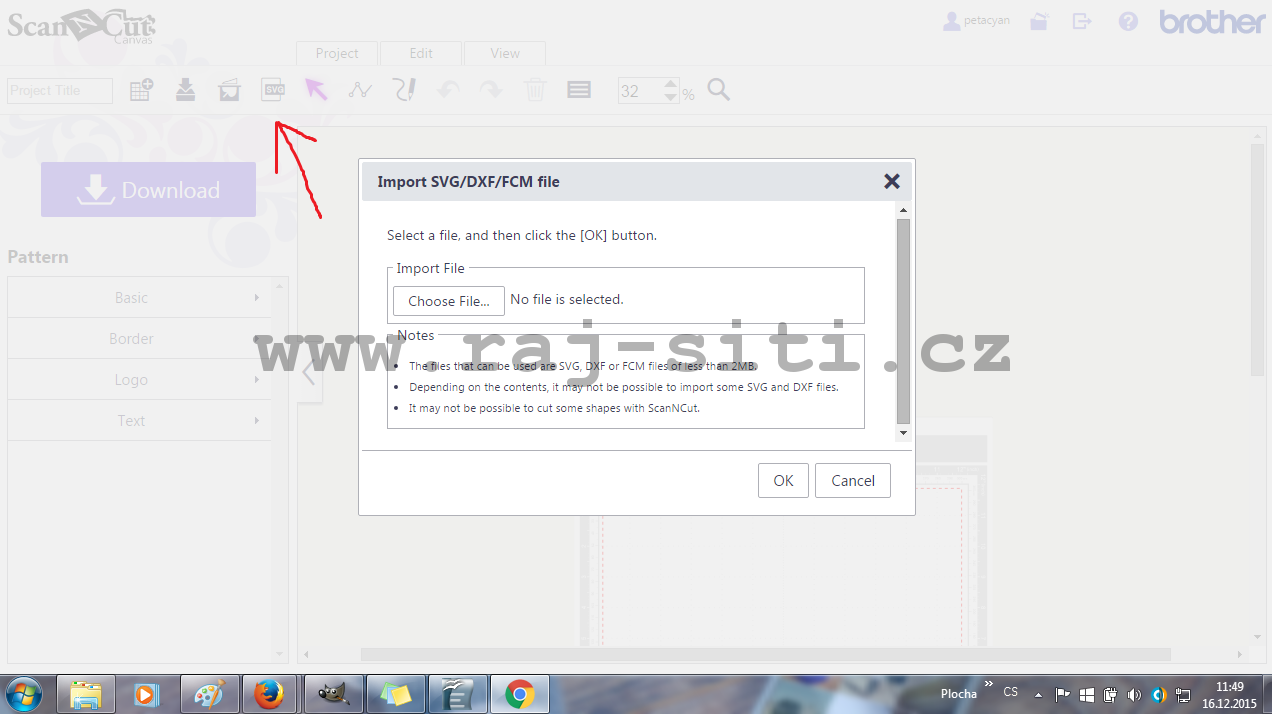Click the Project Title input field
The image size is (1272, 714).
60,91
